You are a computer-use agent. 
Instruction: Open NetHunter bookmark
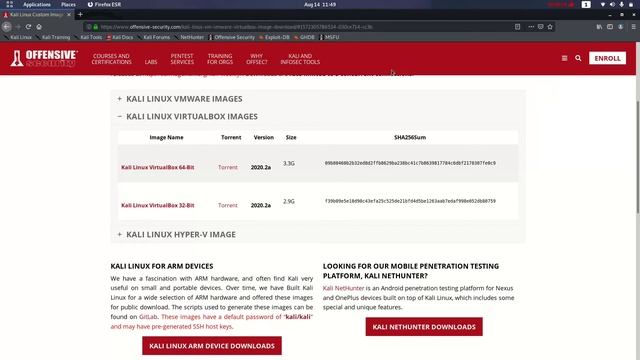pyautogui.click(x=189, y=37)
